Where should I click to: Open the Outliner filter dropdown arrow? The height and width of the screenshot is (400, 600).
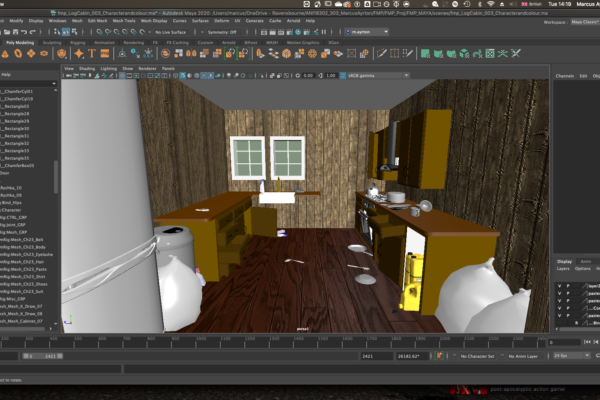54,83
